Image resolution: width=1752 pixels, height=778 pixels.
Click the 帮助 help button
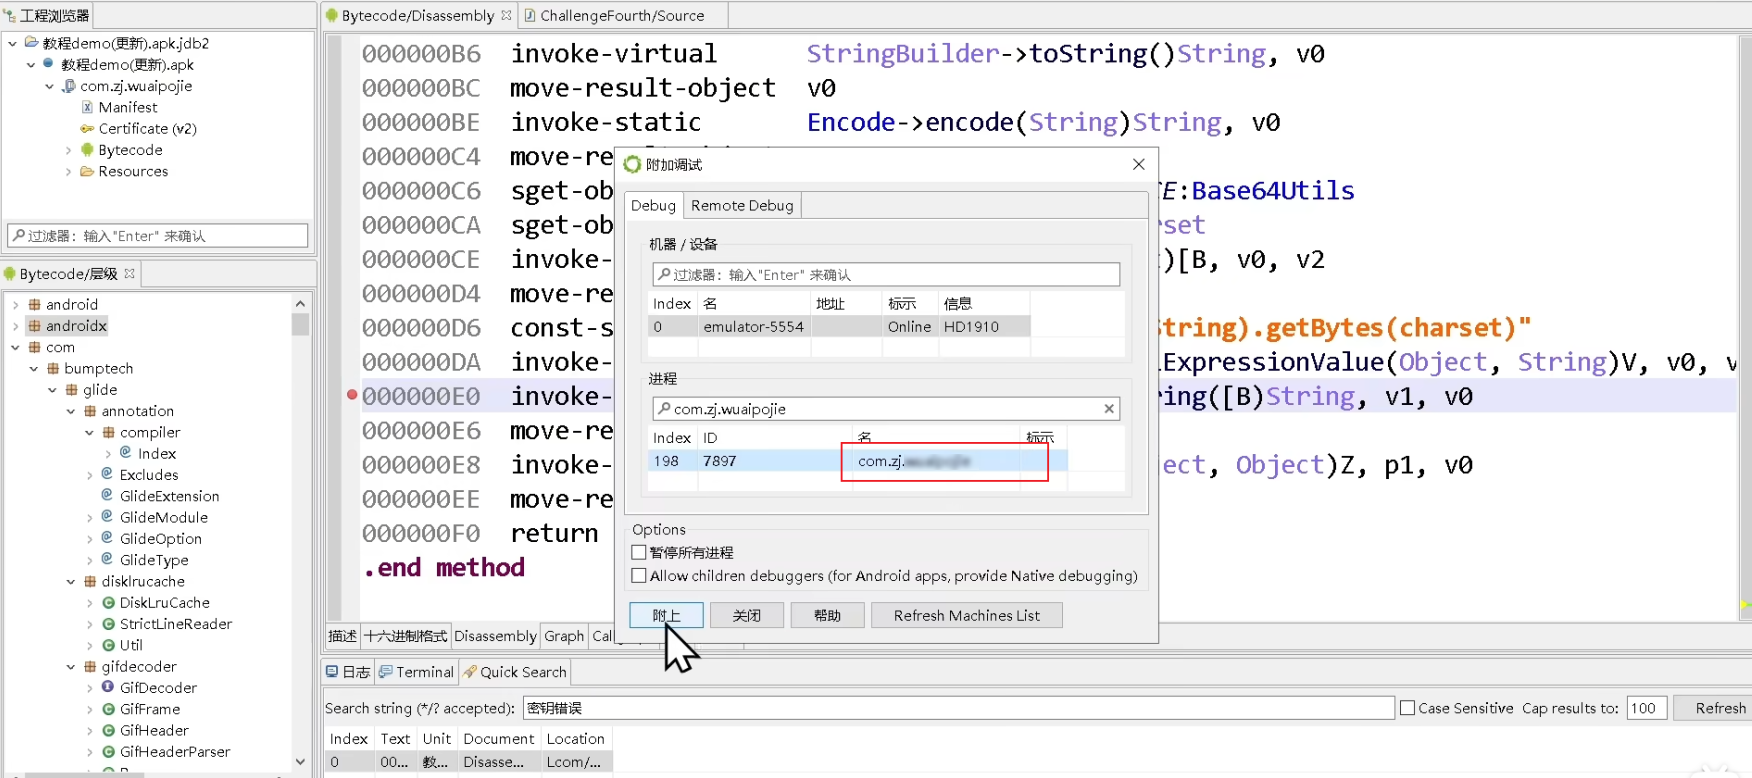point(827,615)
